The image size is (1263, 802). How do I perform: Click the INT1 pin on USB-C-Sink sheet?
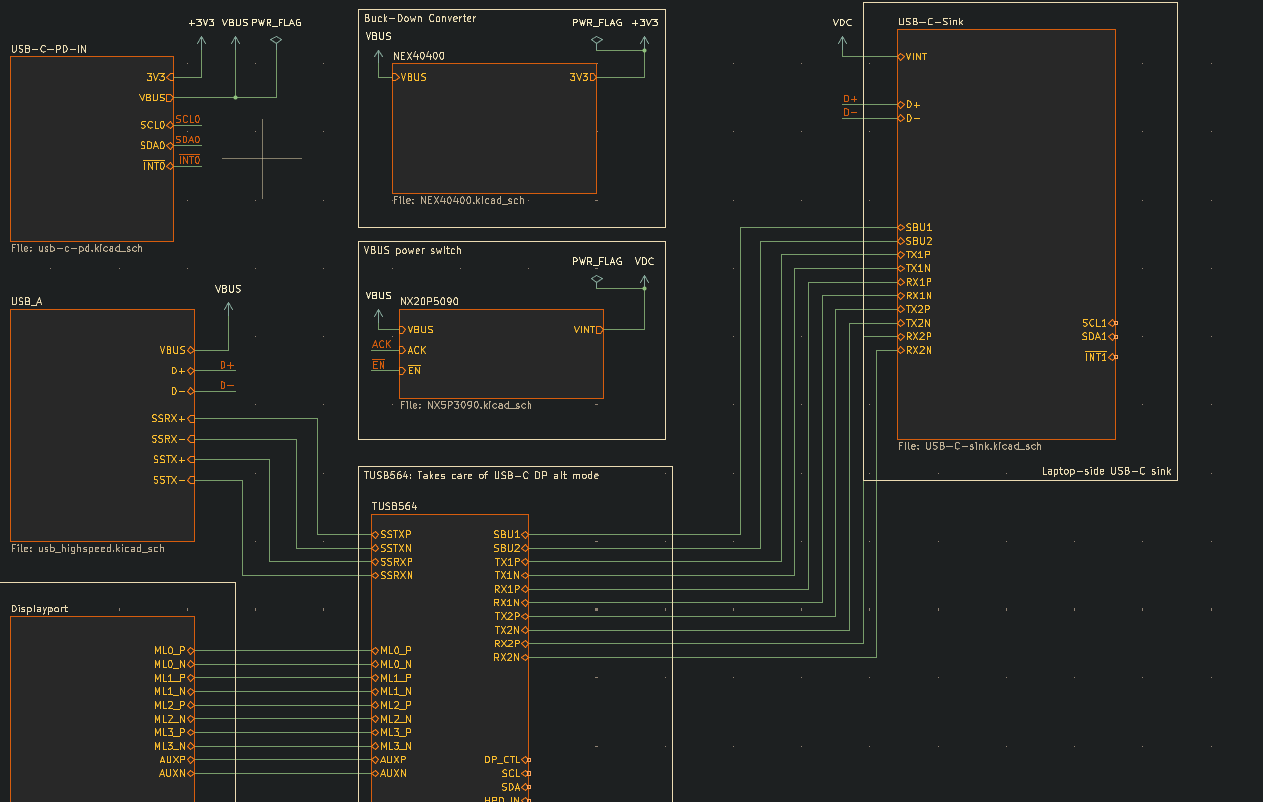point(1101,357)
